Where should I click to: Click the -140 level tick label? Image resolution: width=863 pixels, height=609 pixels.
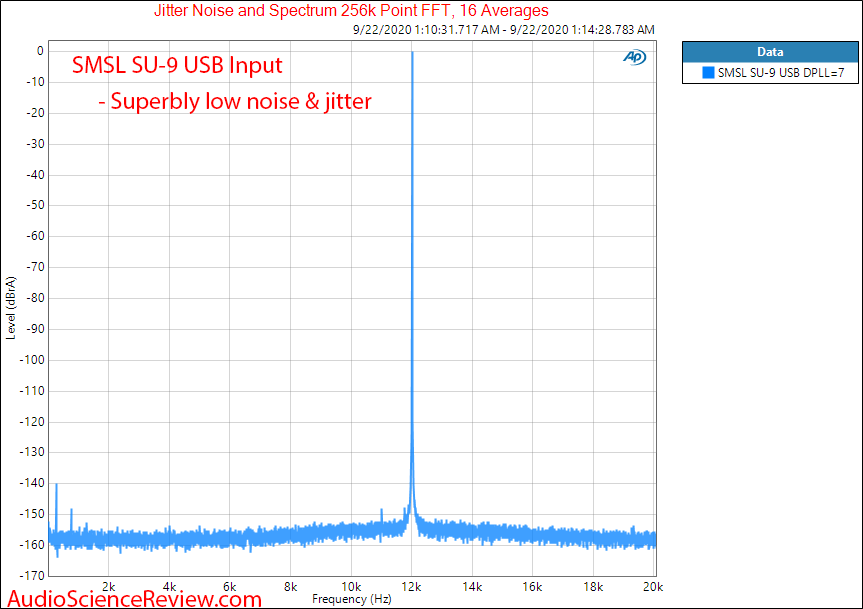[32, 483]
